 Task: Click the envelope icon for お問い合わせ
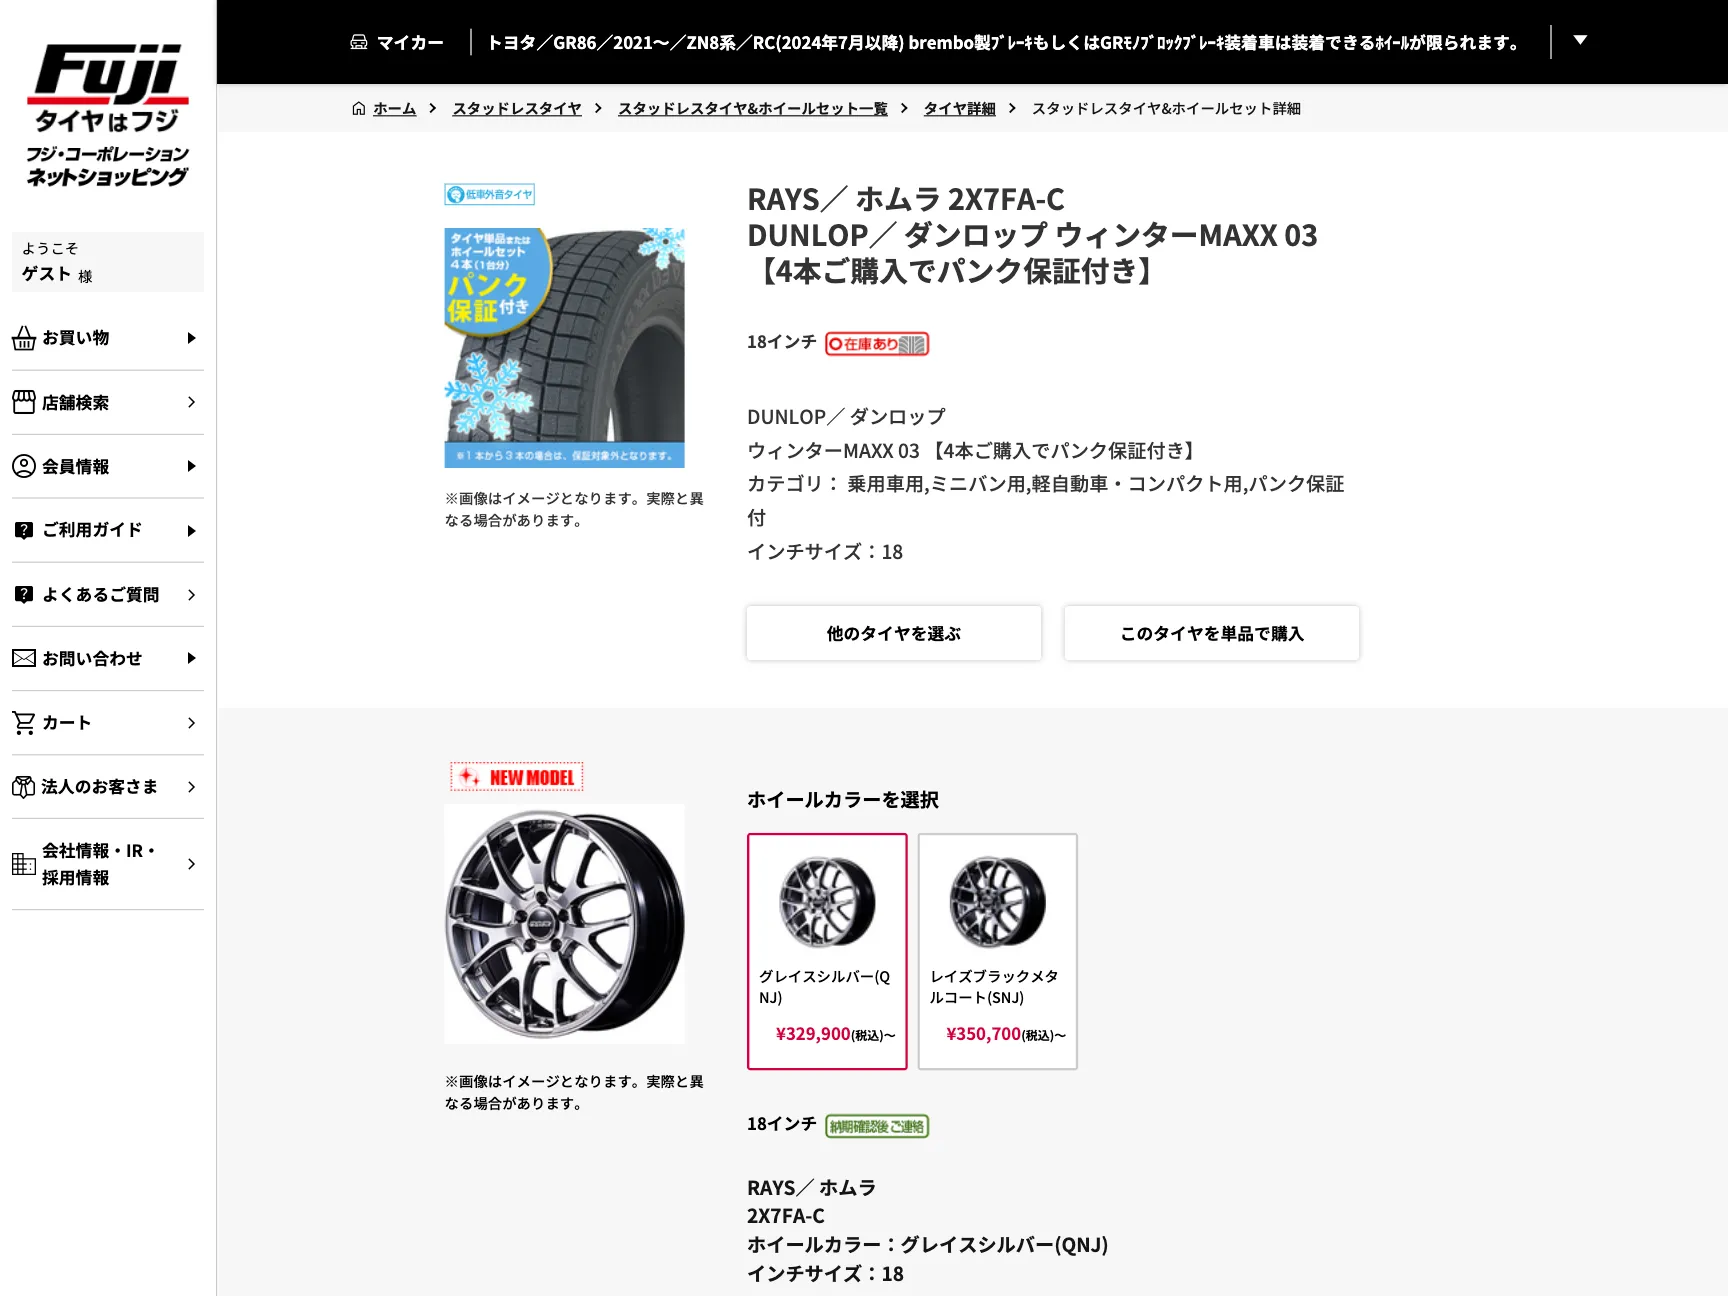click(x=24, y=658)
